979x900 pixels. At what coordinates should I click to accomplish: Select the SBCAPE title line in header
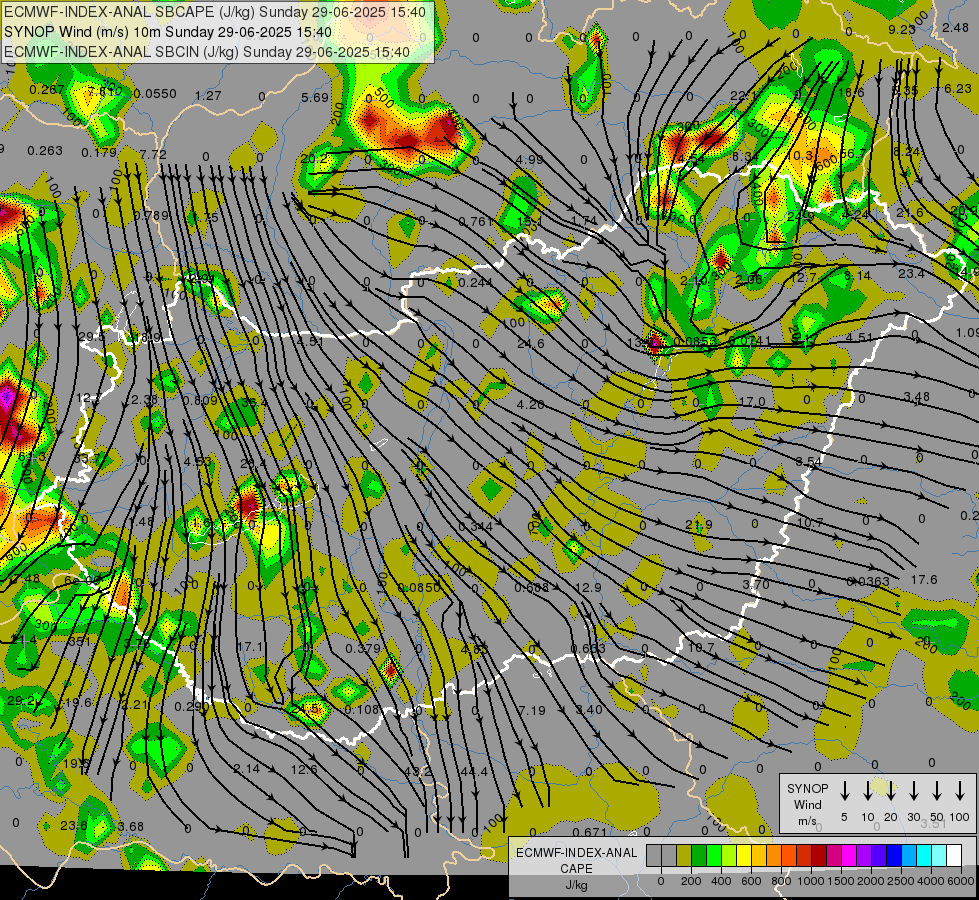215,12
